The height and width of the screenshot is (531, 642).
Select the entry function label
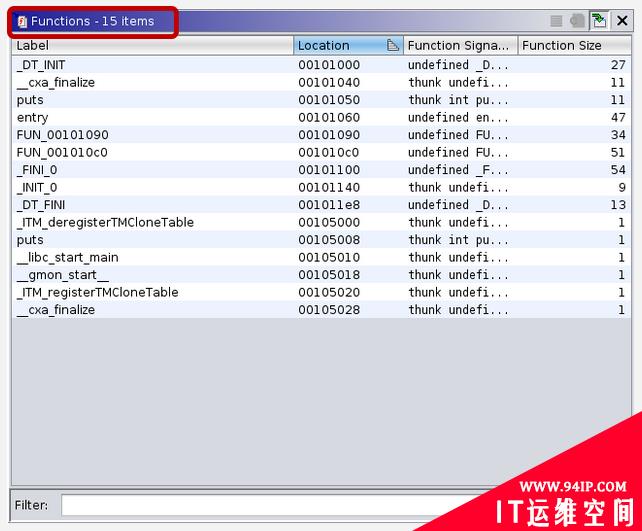click(x=32, y=117)
